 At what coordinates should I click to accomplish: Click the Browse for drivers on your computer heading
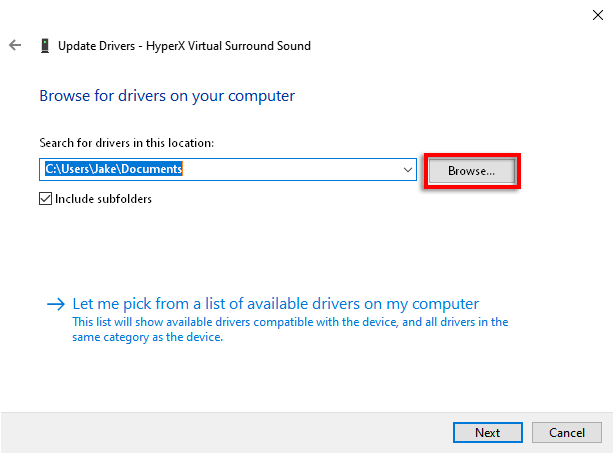[167, 96]
